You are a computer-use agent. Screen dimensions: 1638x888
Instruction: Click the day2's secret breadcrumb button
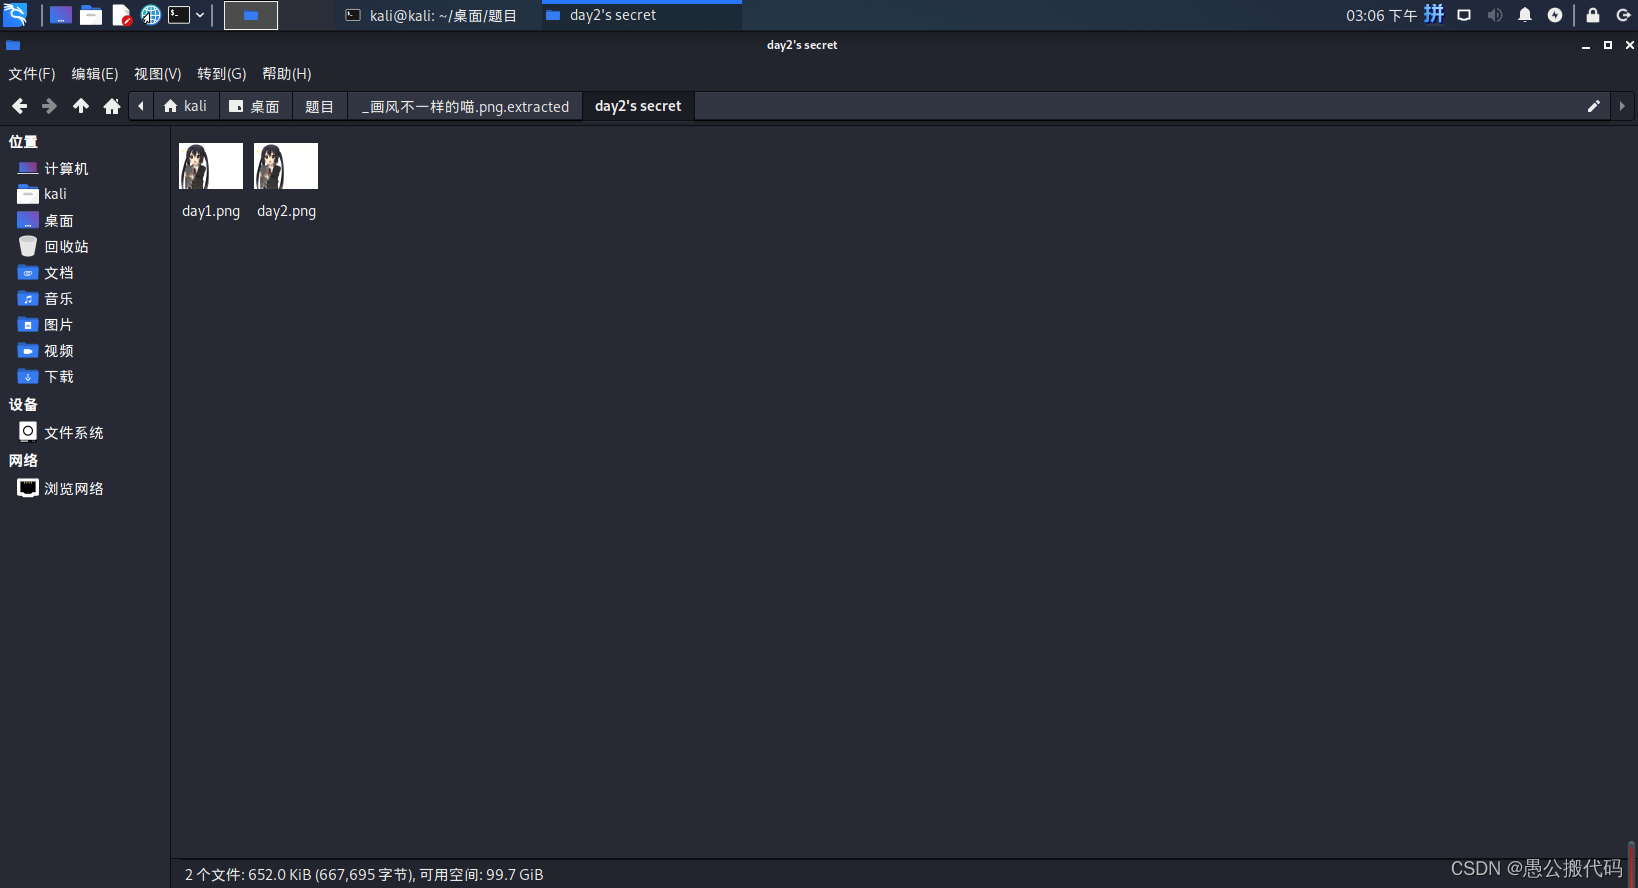tap(638, 106)
